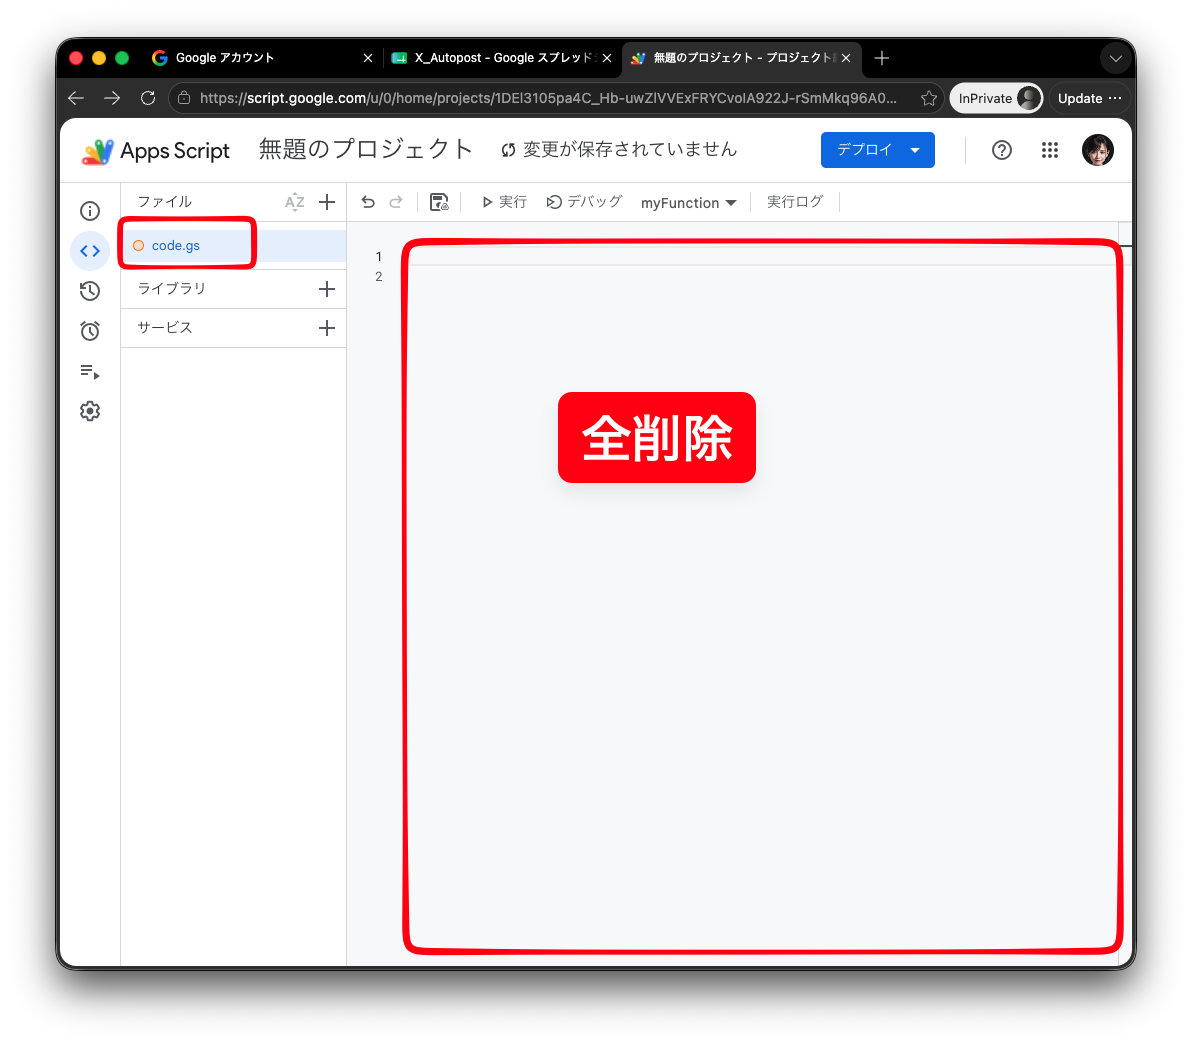Sort files alphabetically with AZ icon
The image size is (1192, 1044).
[294, 202]
